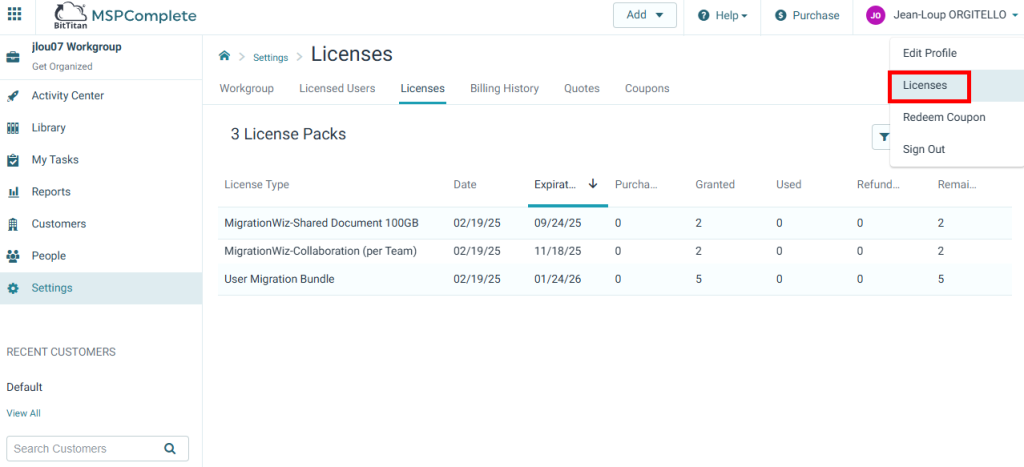
Task: Click the home breadcrumb icon
Action: click(x=225, y=56)
